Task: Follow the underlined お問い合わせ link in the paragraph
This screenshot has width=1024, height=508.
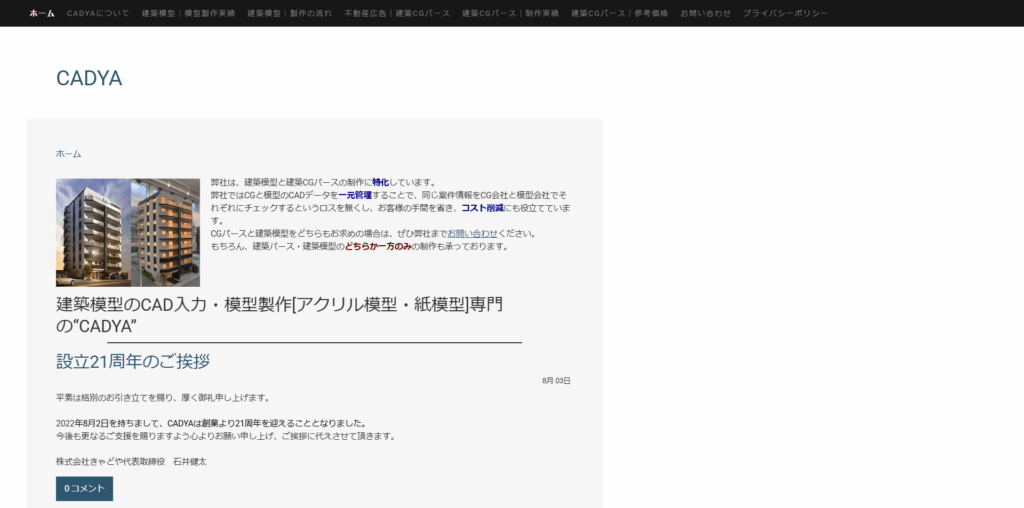Action: click(x=472, y=233)
